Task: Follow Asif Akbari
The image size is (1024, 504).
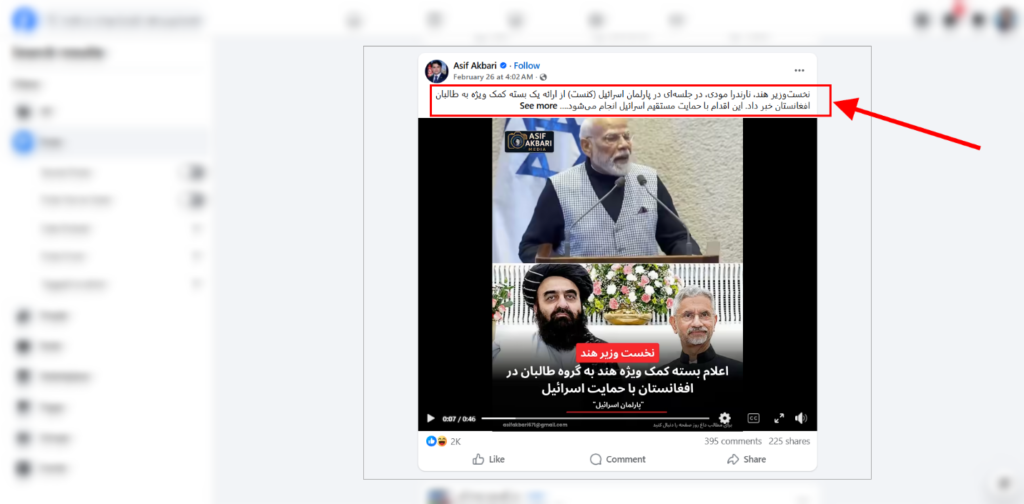Action: 526,65
